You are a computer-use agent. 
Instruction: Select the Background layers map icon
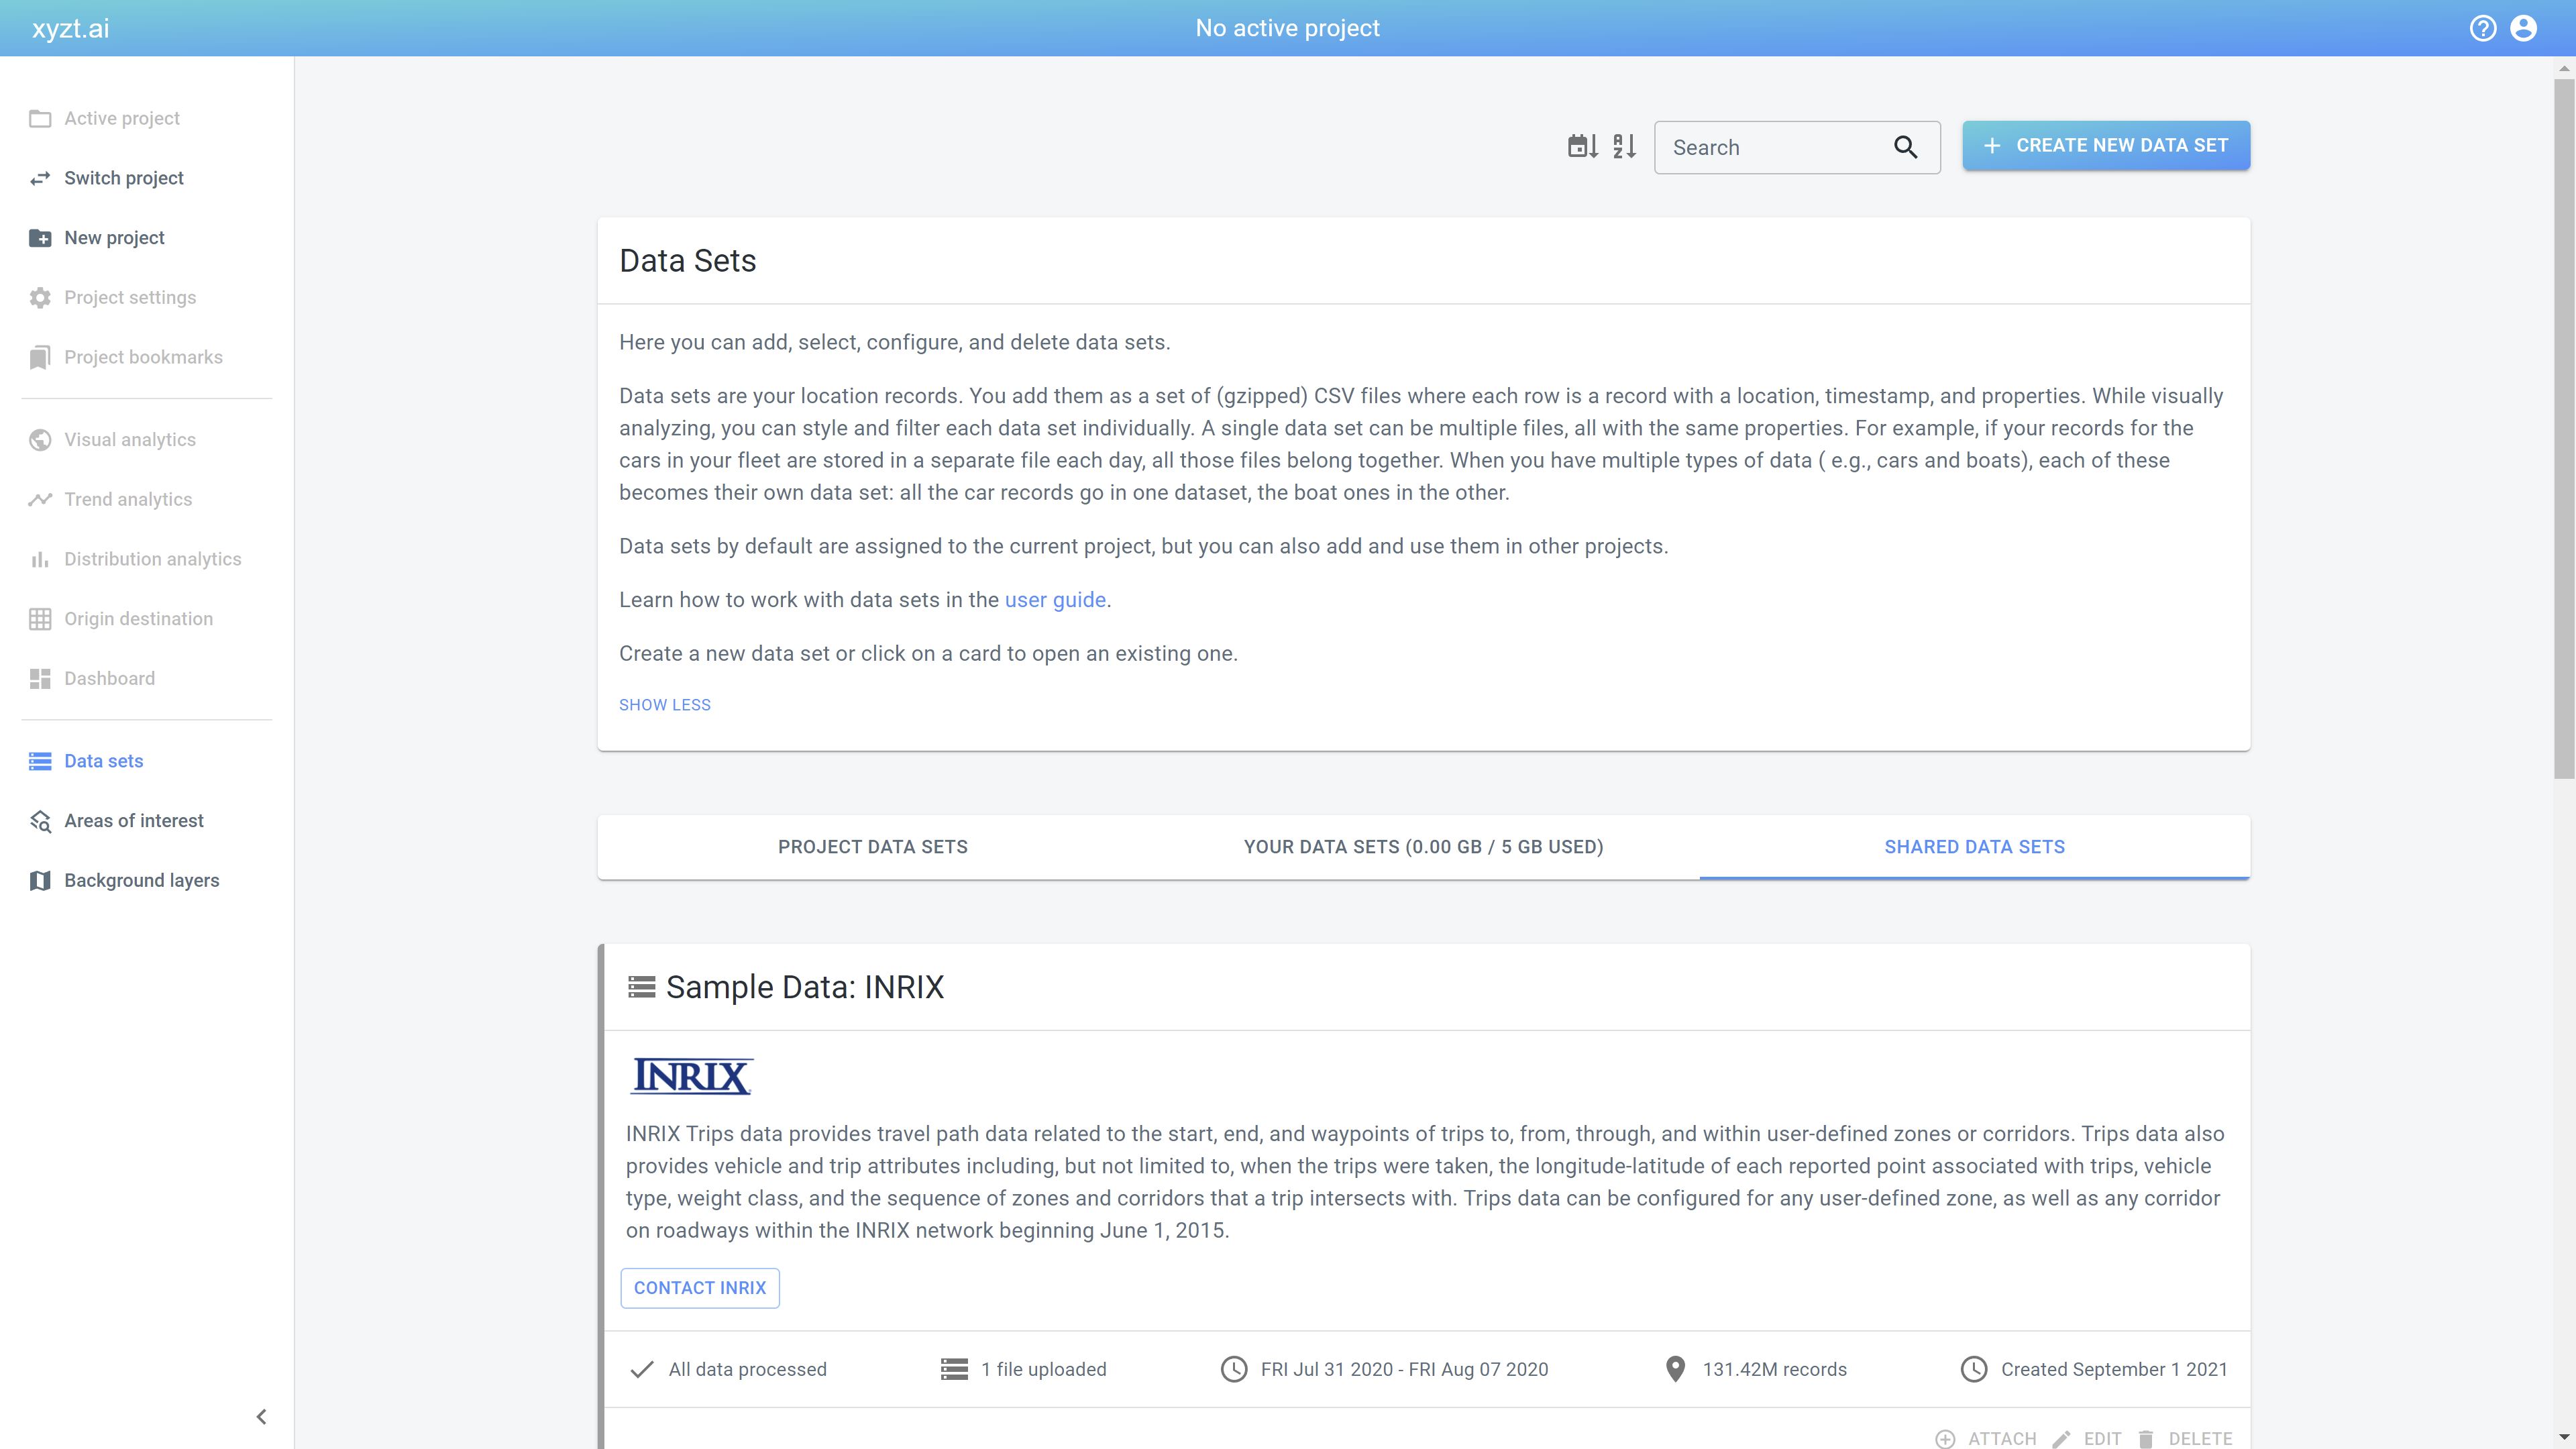40,881
